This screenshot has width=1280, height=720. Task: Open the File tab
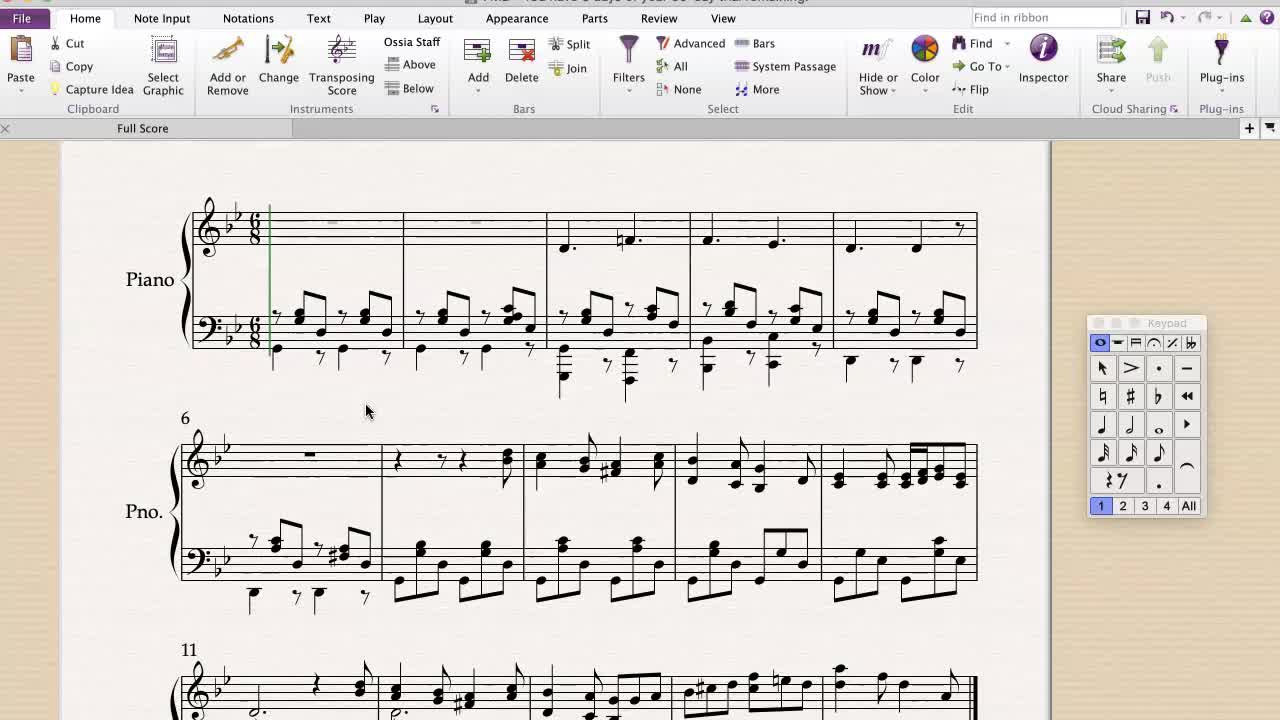tap(21, 18)
